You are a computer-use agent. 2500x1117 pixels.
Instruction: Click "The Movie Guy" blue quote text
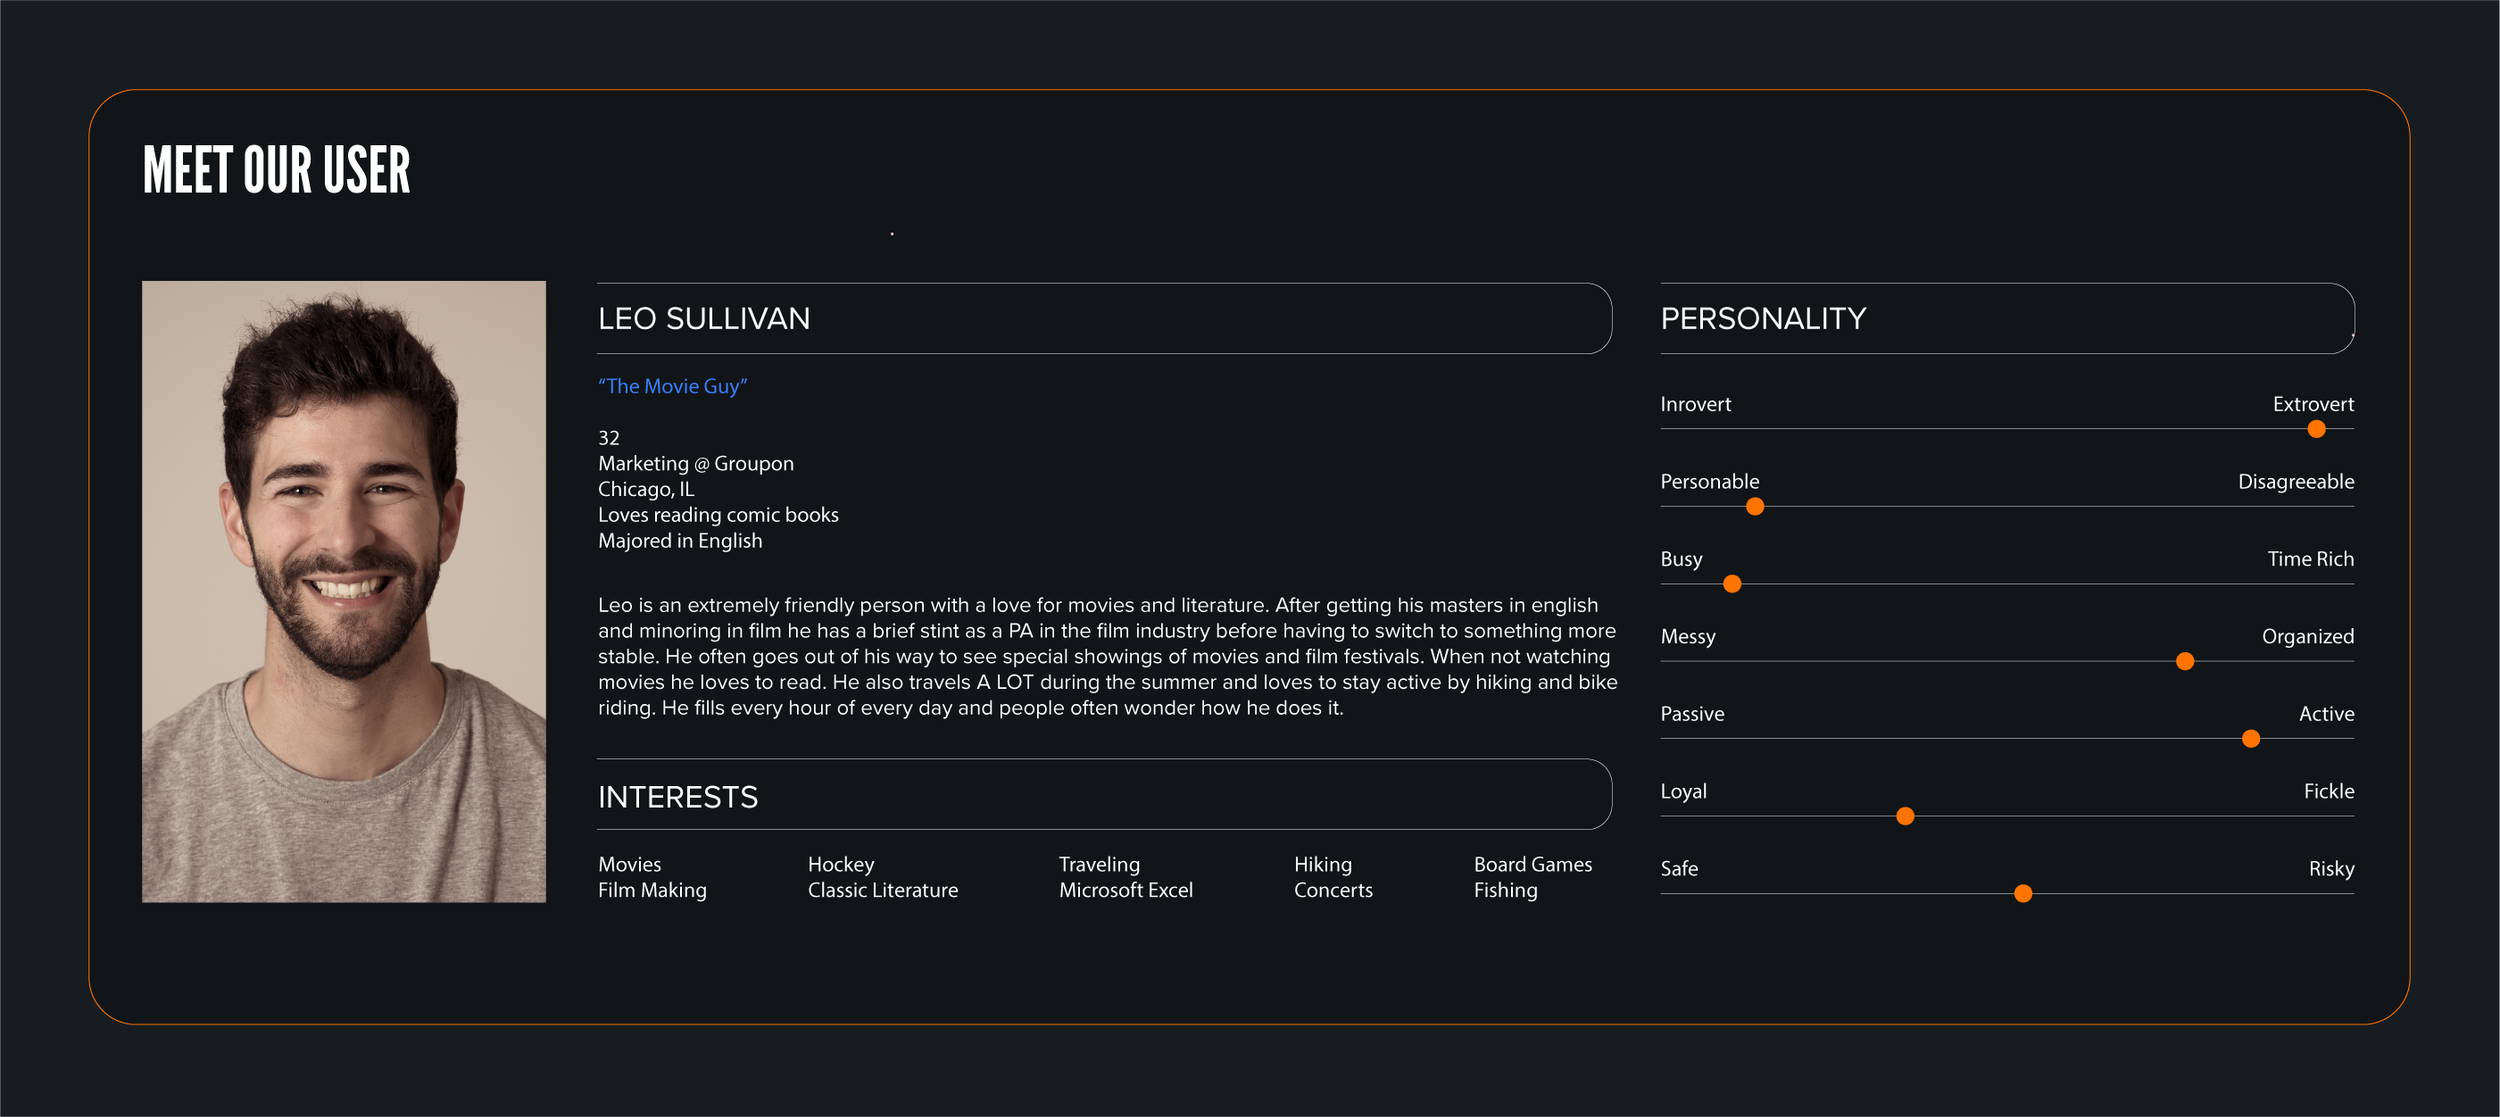tap(672, 386)
